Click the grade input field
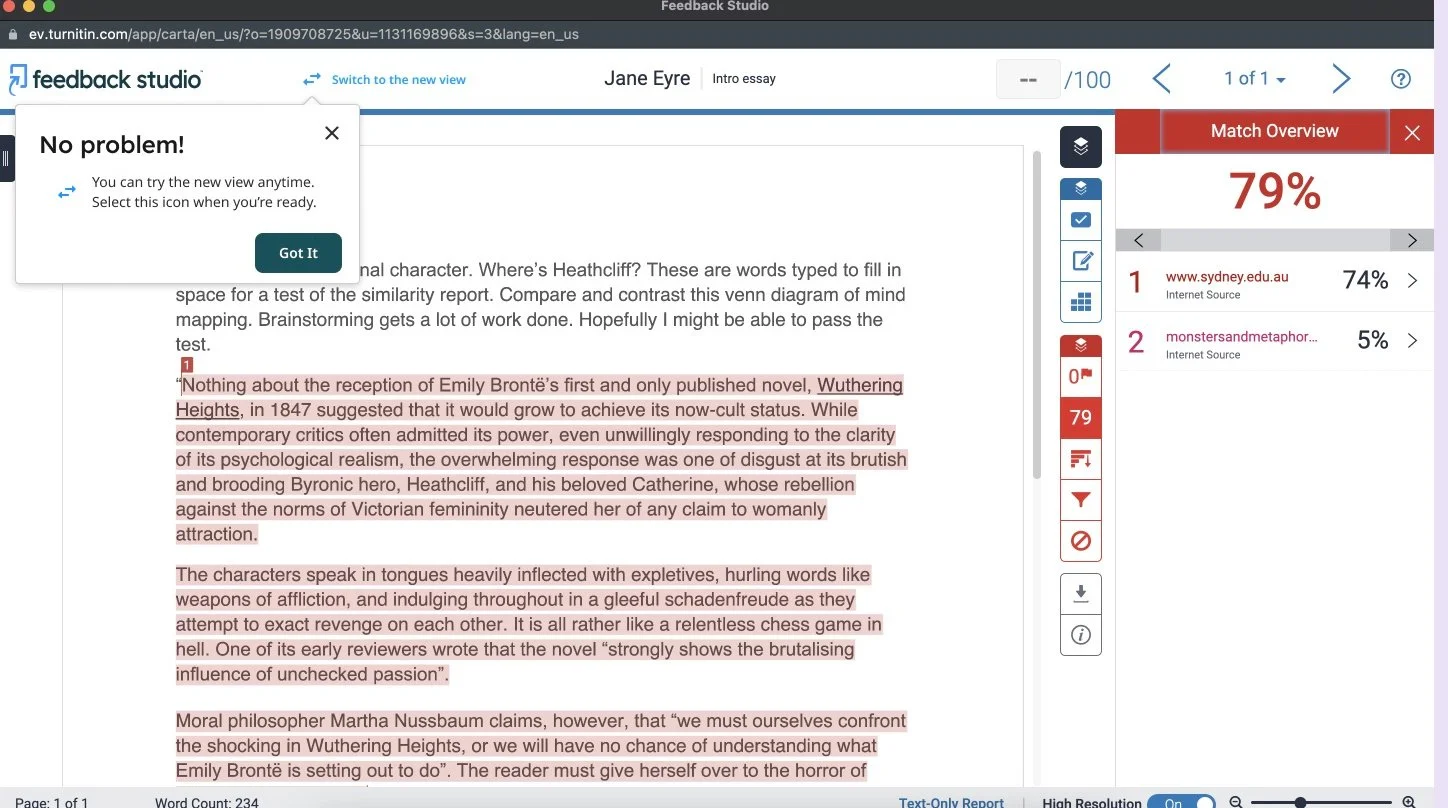This screenshot has width=1448, height=808. (x=1028, y=79)
